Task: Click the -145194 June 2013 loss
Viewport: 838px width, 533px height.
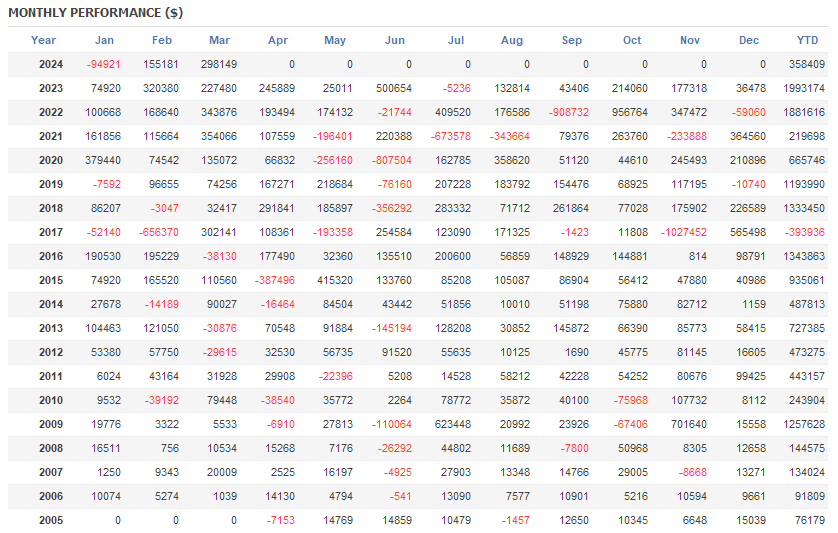Action: 392,328
